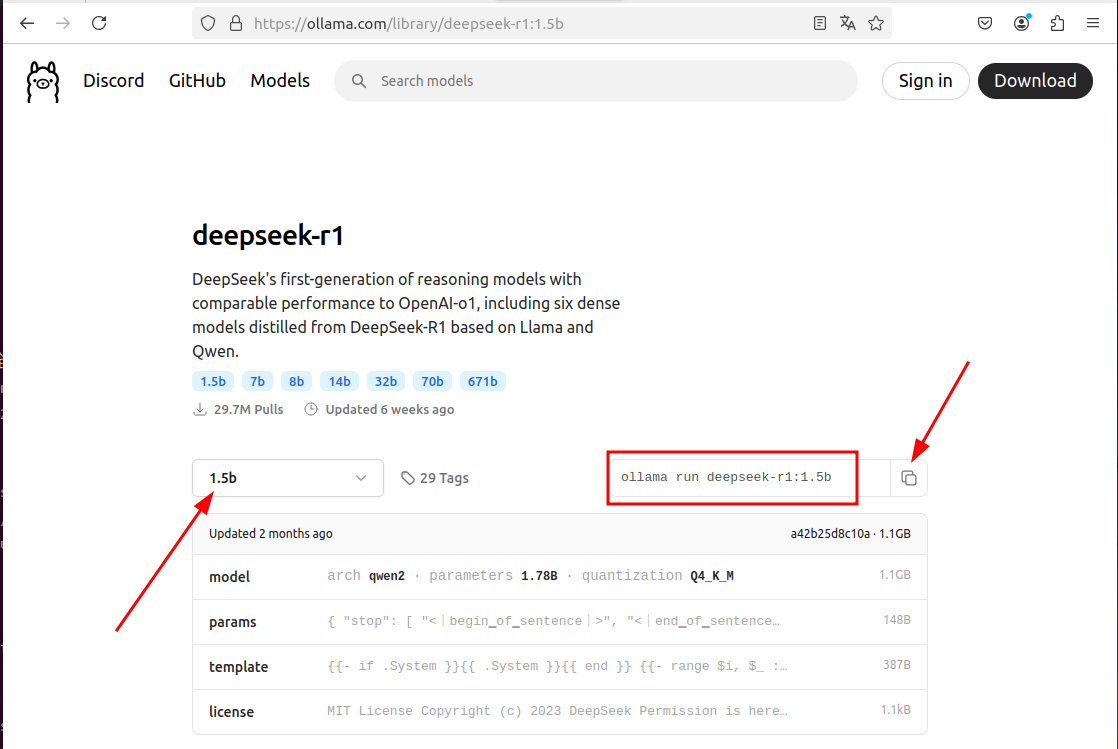This screenshot has height=749, width=1118.
Task: Open the params file row
Action: pos(560,621)
